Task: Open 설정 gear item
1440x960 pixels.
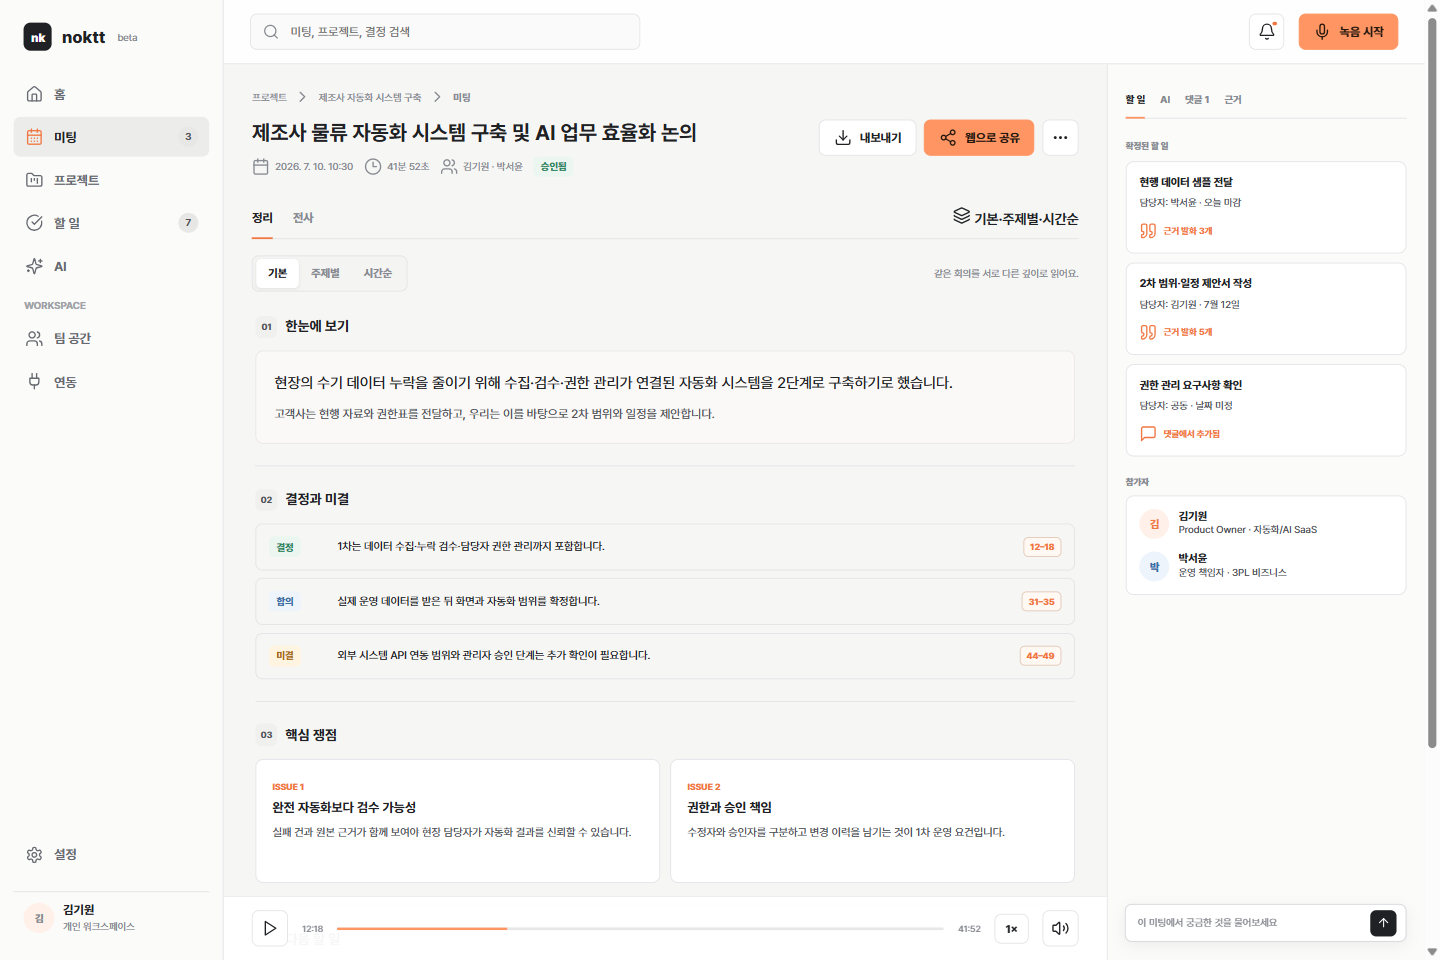Action: [111, 854]
